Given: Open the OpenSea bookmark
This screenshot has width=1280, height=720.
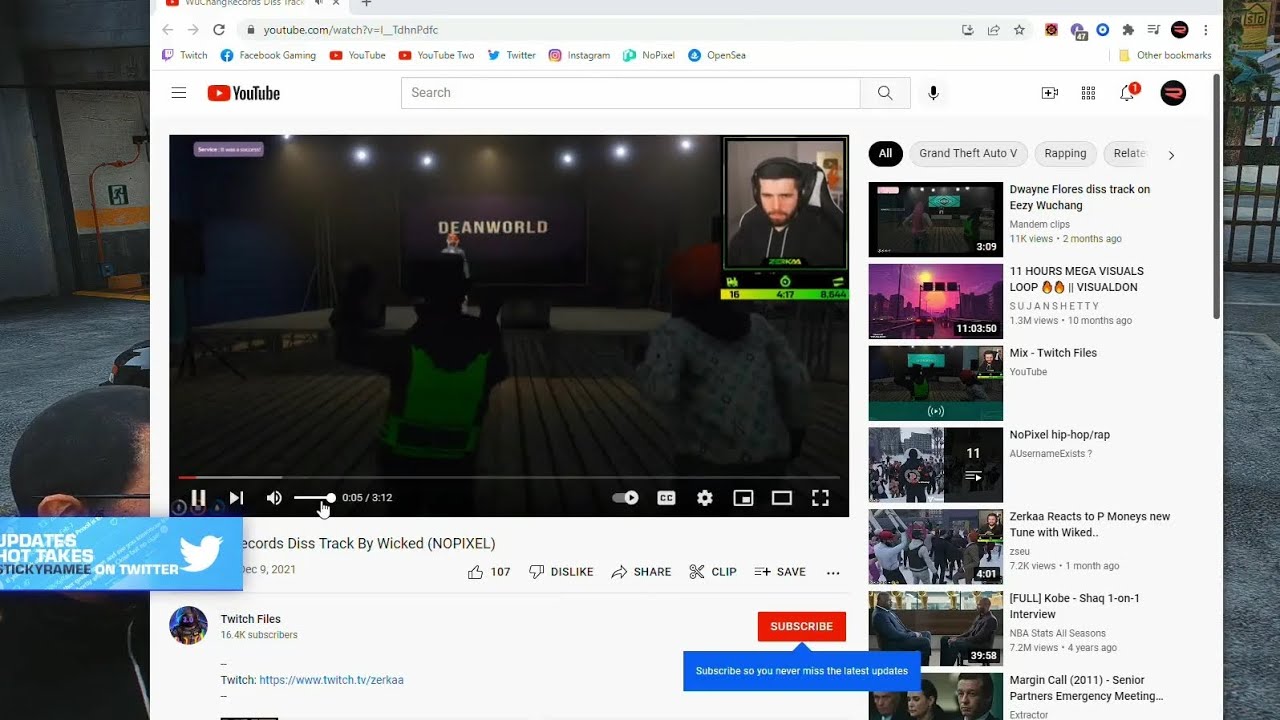Looking at the screenshot, I should [717, 55].
